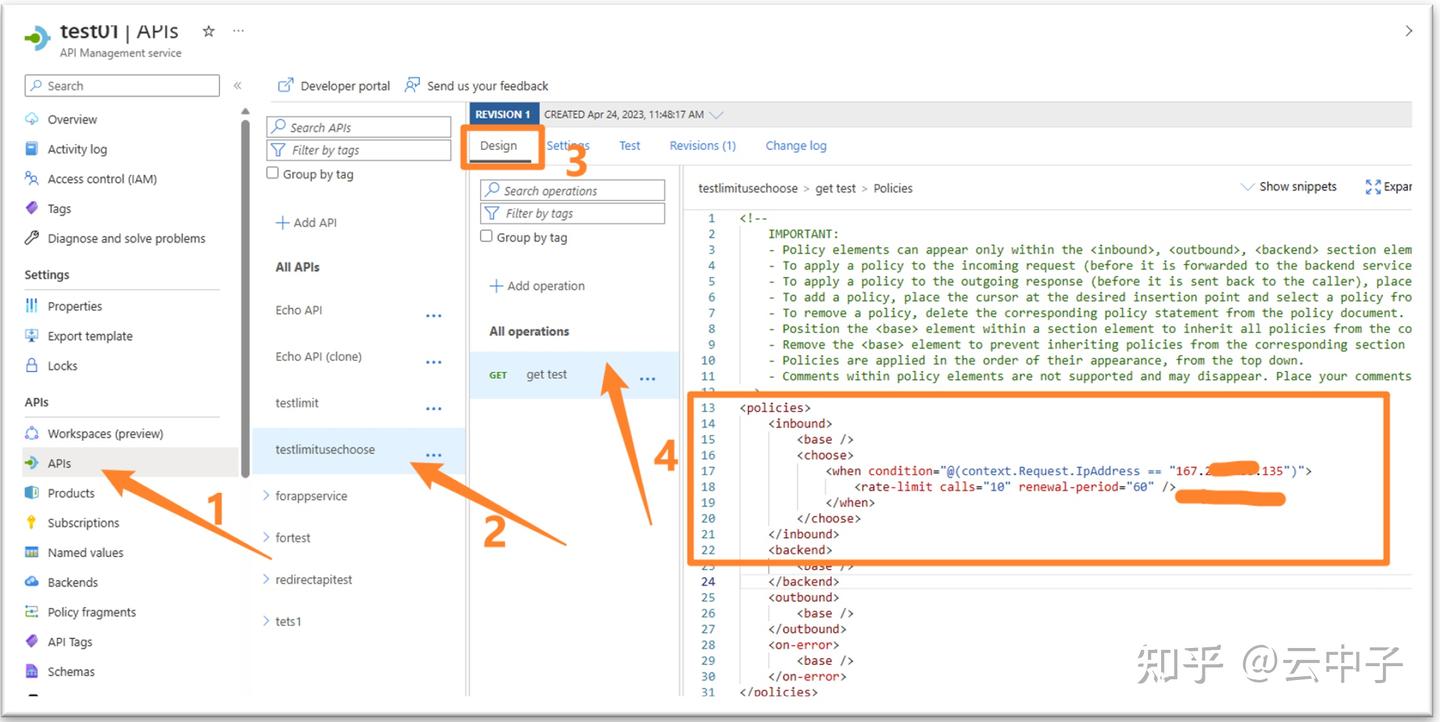Open Policy fragments from sidebar

(x=92, y=612)
